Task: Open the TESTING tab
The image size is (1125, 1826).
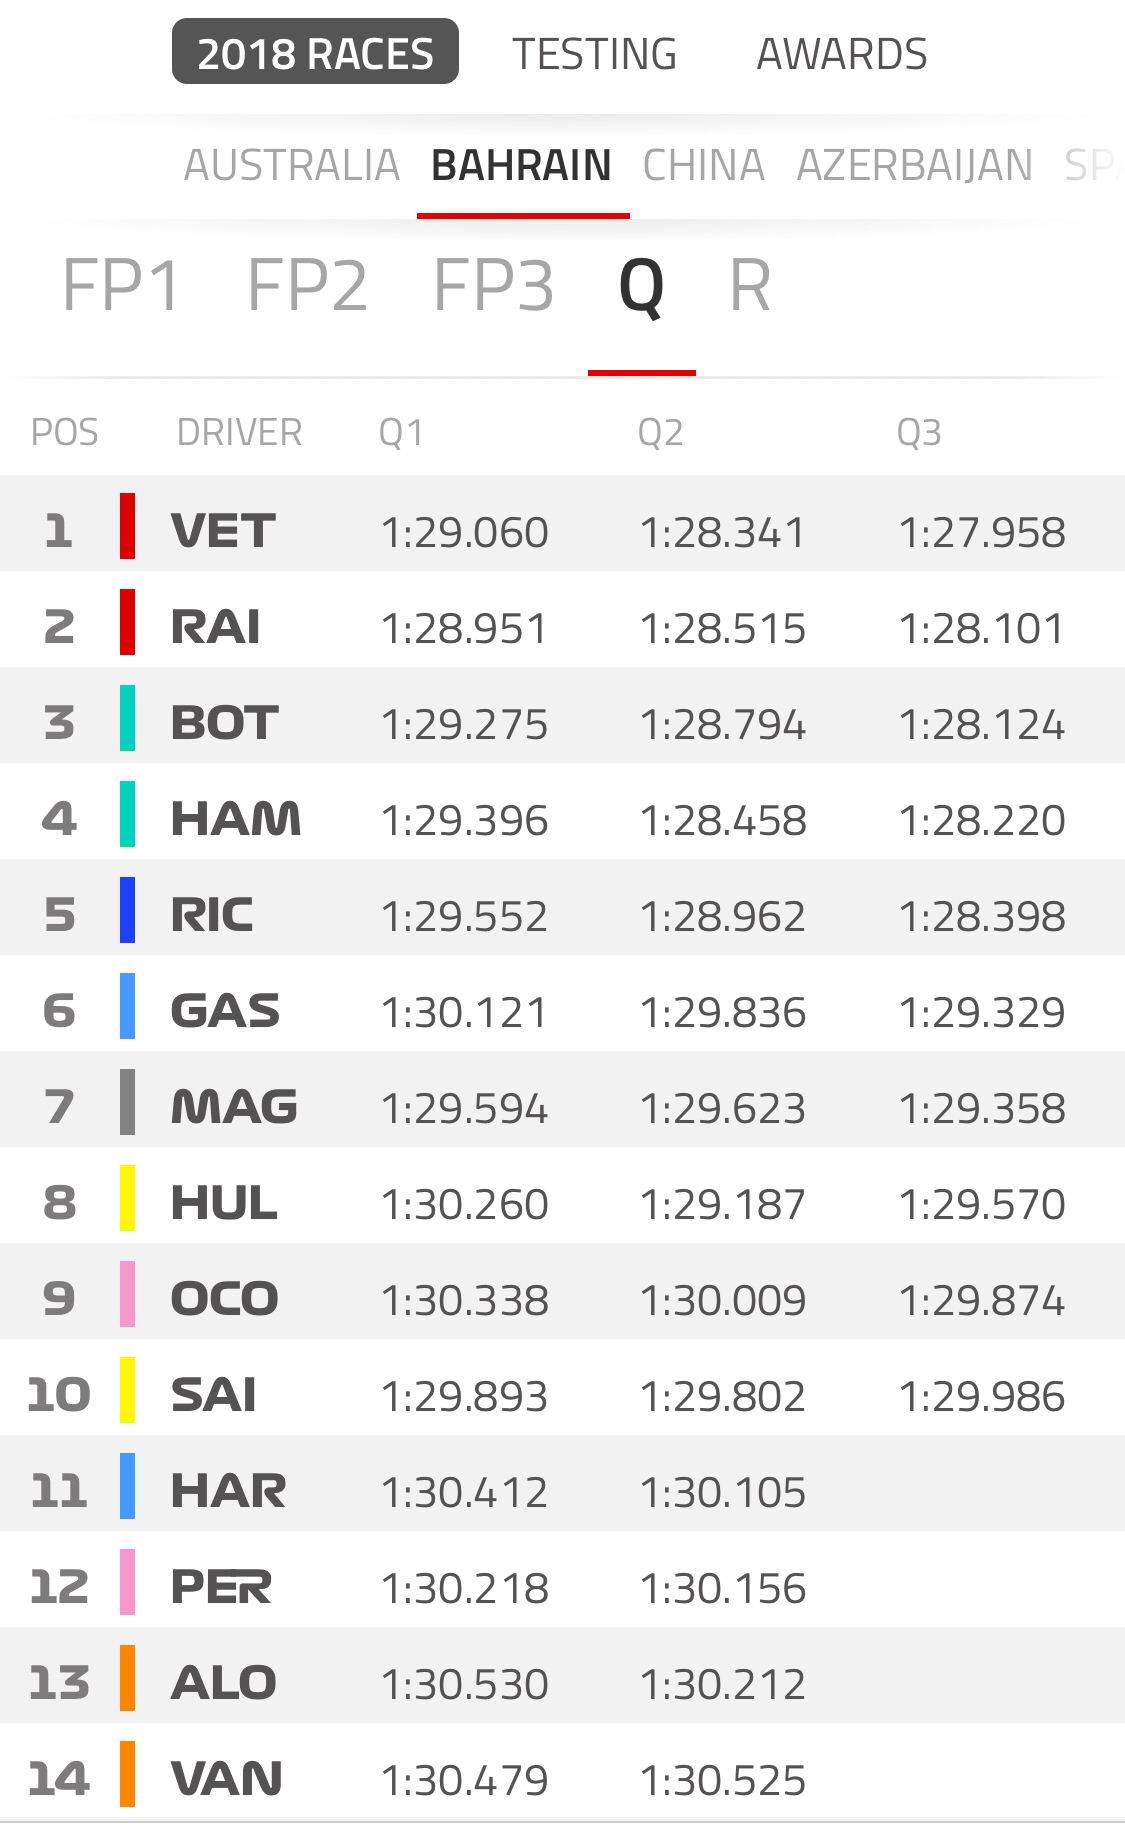Action: click(594, 54)
